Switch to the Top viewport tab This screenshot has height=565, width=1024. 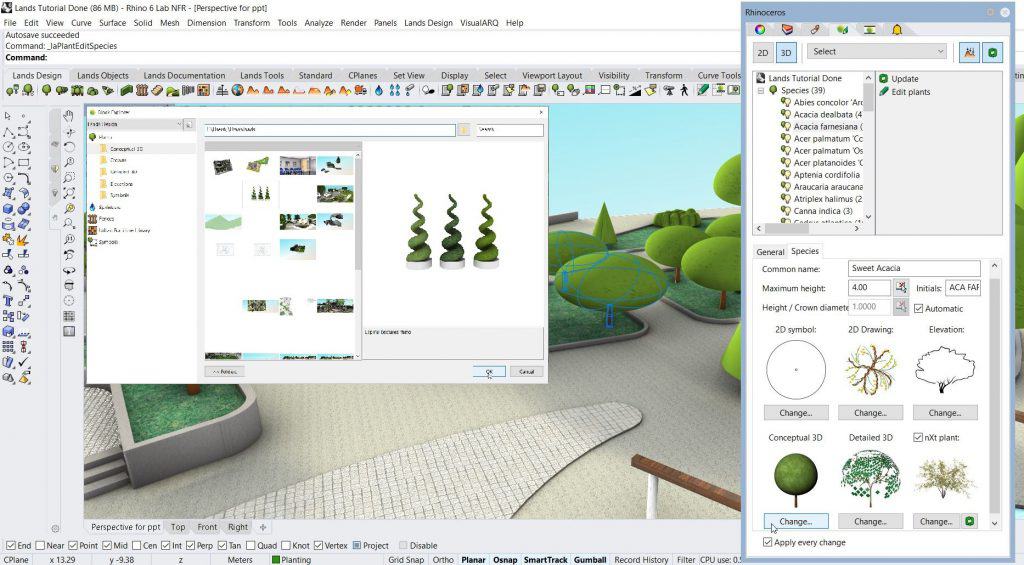[x=178, y=526]
